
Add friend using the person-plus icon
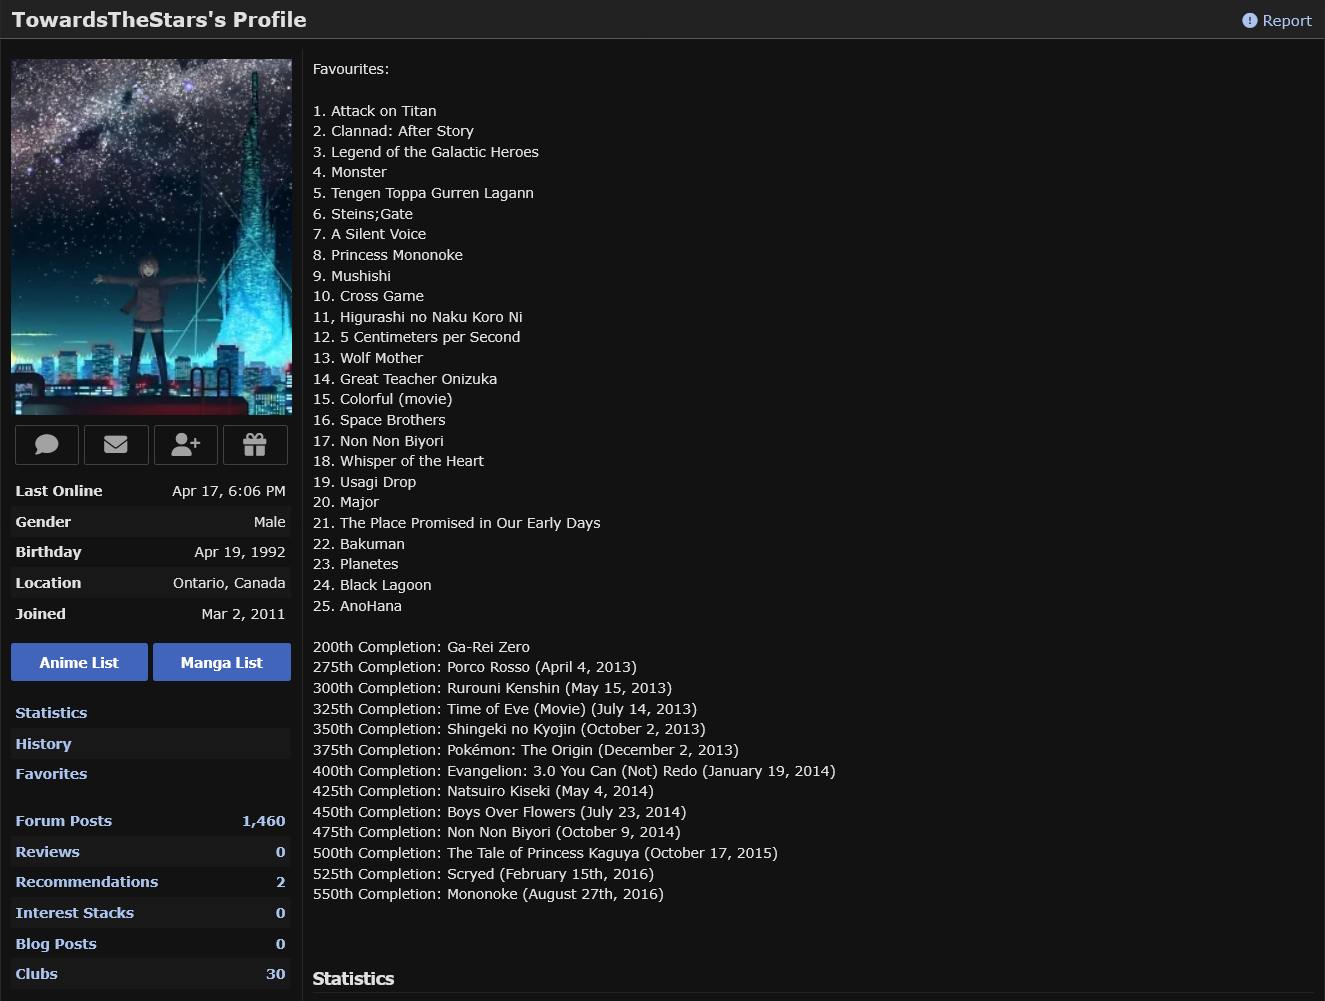tap(186, 445)
